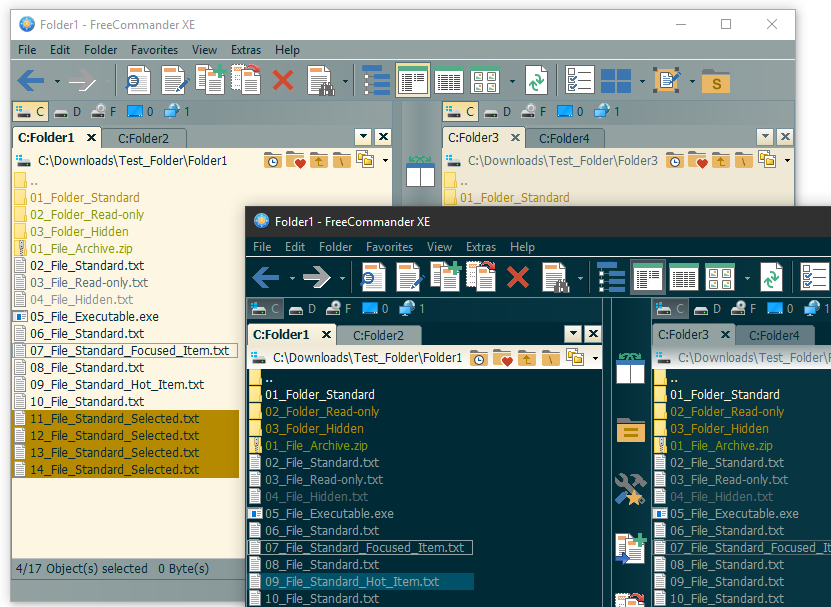Toggle dual-panel layout icon in light window toolbar
Viewport: 831px width, 607px height.
tap(615, 80)
